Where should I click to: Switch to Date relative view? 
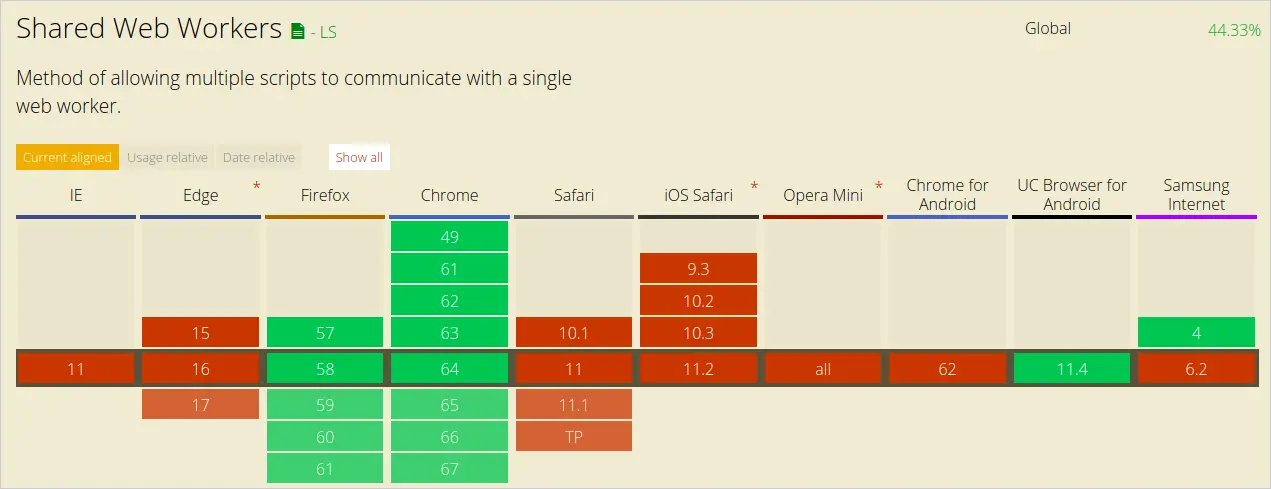tap(259, 157)
